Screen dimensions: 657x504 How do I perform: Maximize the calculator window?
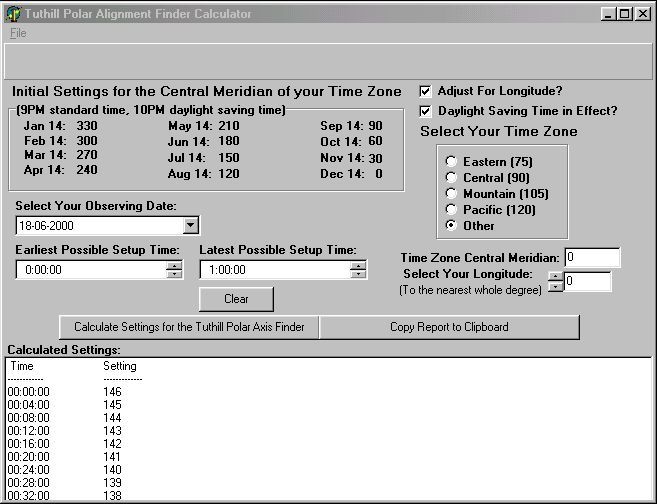coord(624,14)
